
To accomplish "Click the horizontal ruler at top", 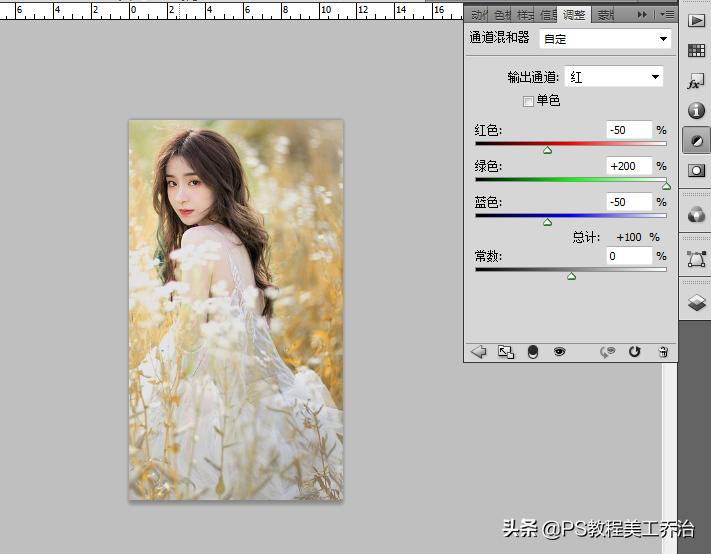I will (x=231, y=11).
